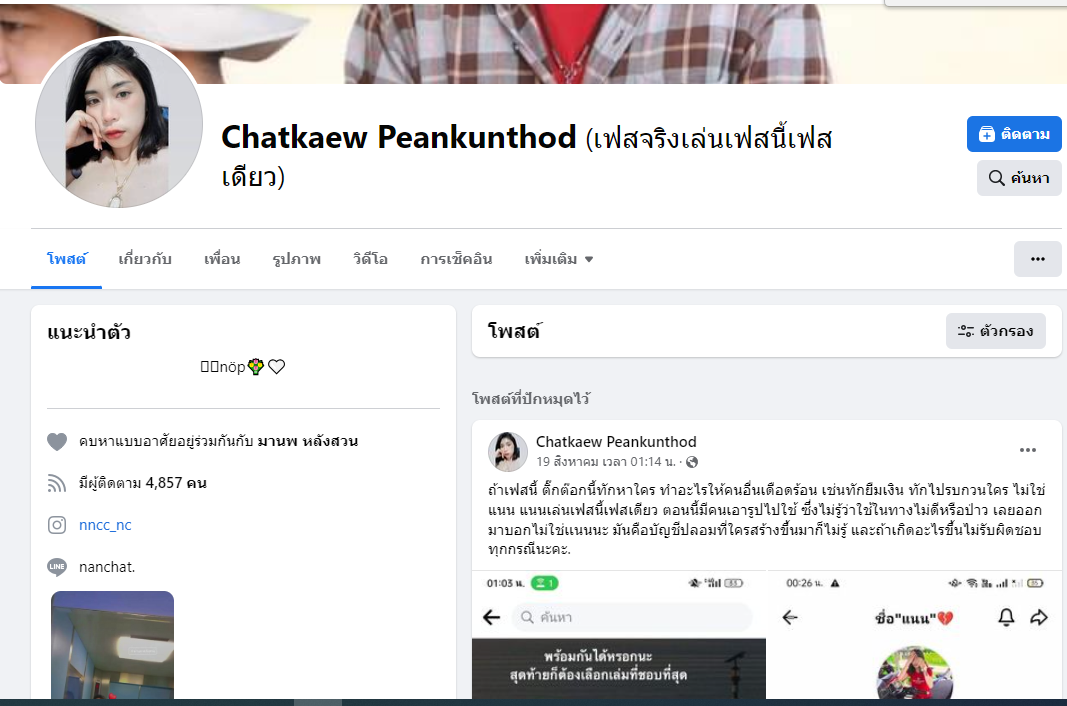Open the profile picture of Chatkaew

[119, 123]
